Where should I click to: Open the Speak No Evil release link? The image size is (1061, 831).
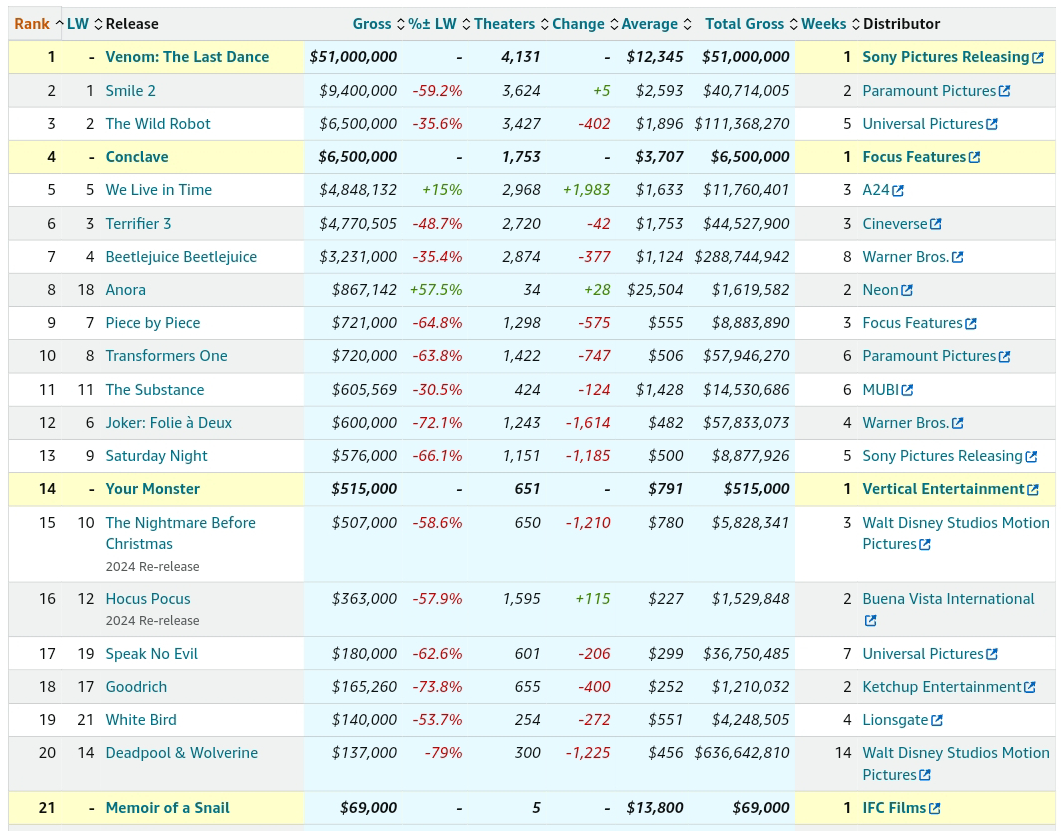point(152,654)
